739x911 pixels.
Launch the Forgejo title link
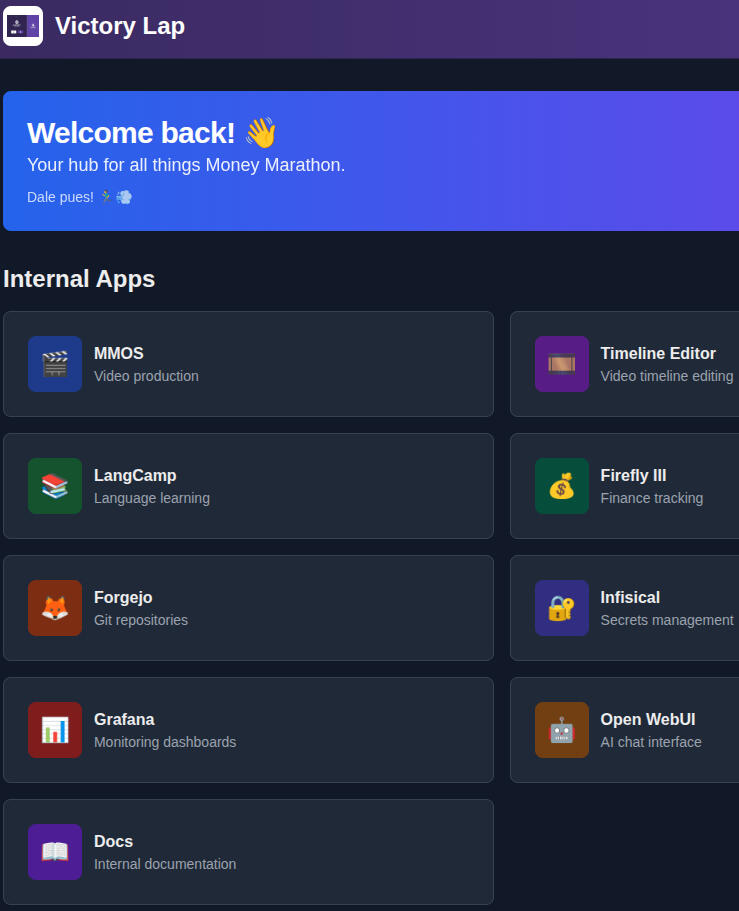click(x=123, y=598)
